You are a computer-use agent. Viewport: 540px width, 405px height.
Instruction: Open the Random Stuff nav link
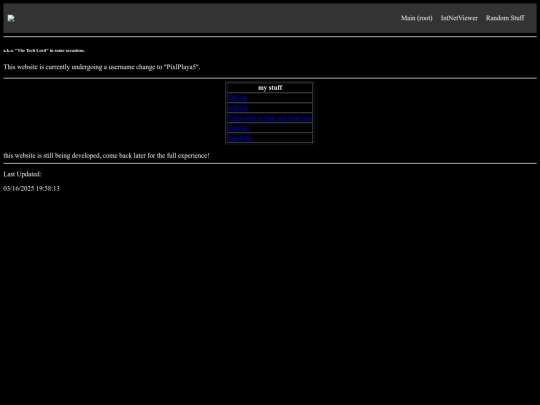(x=505, y=18)
